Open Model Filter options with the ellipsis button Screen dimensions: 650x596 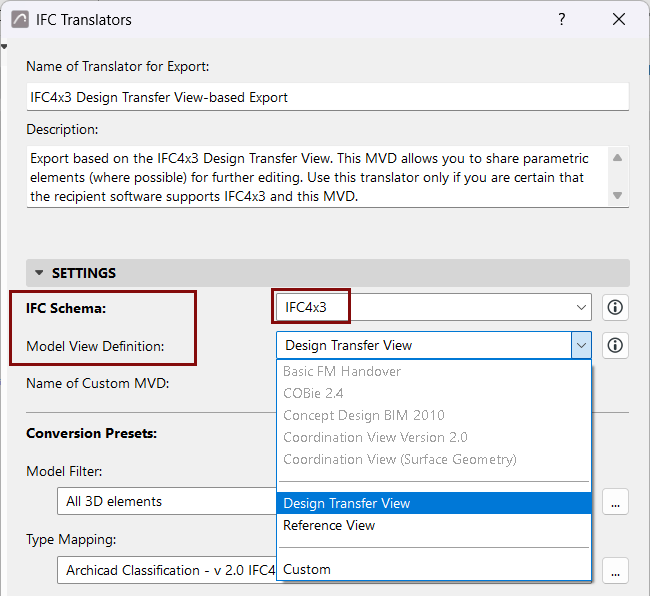[x=615, y=502]
